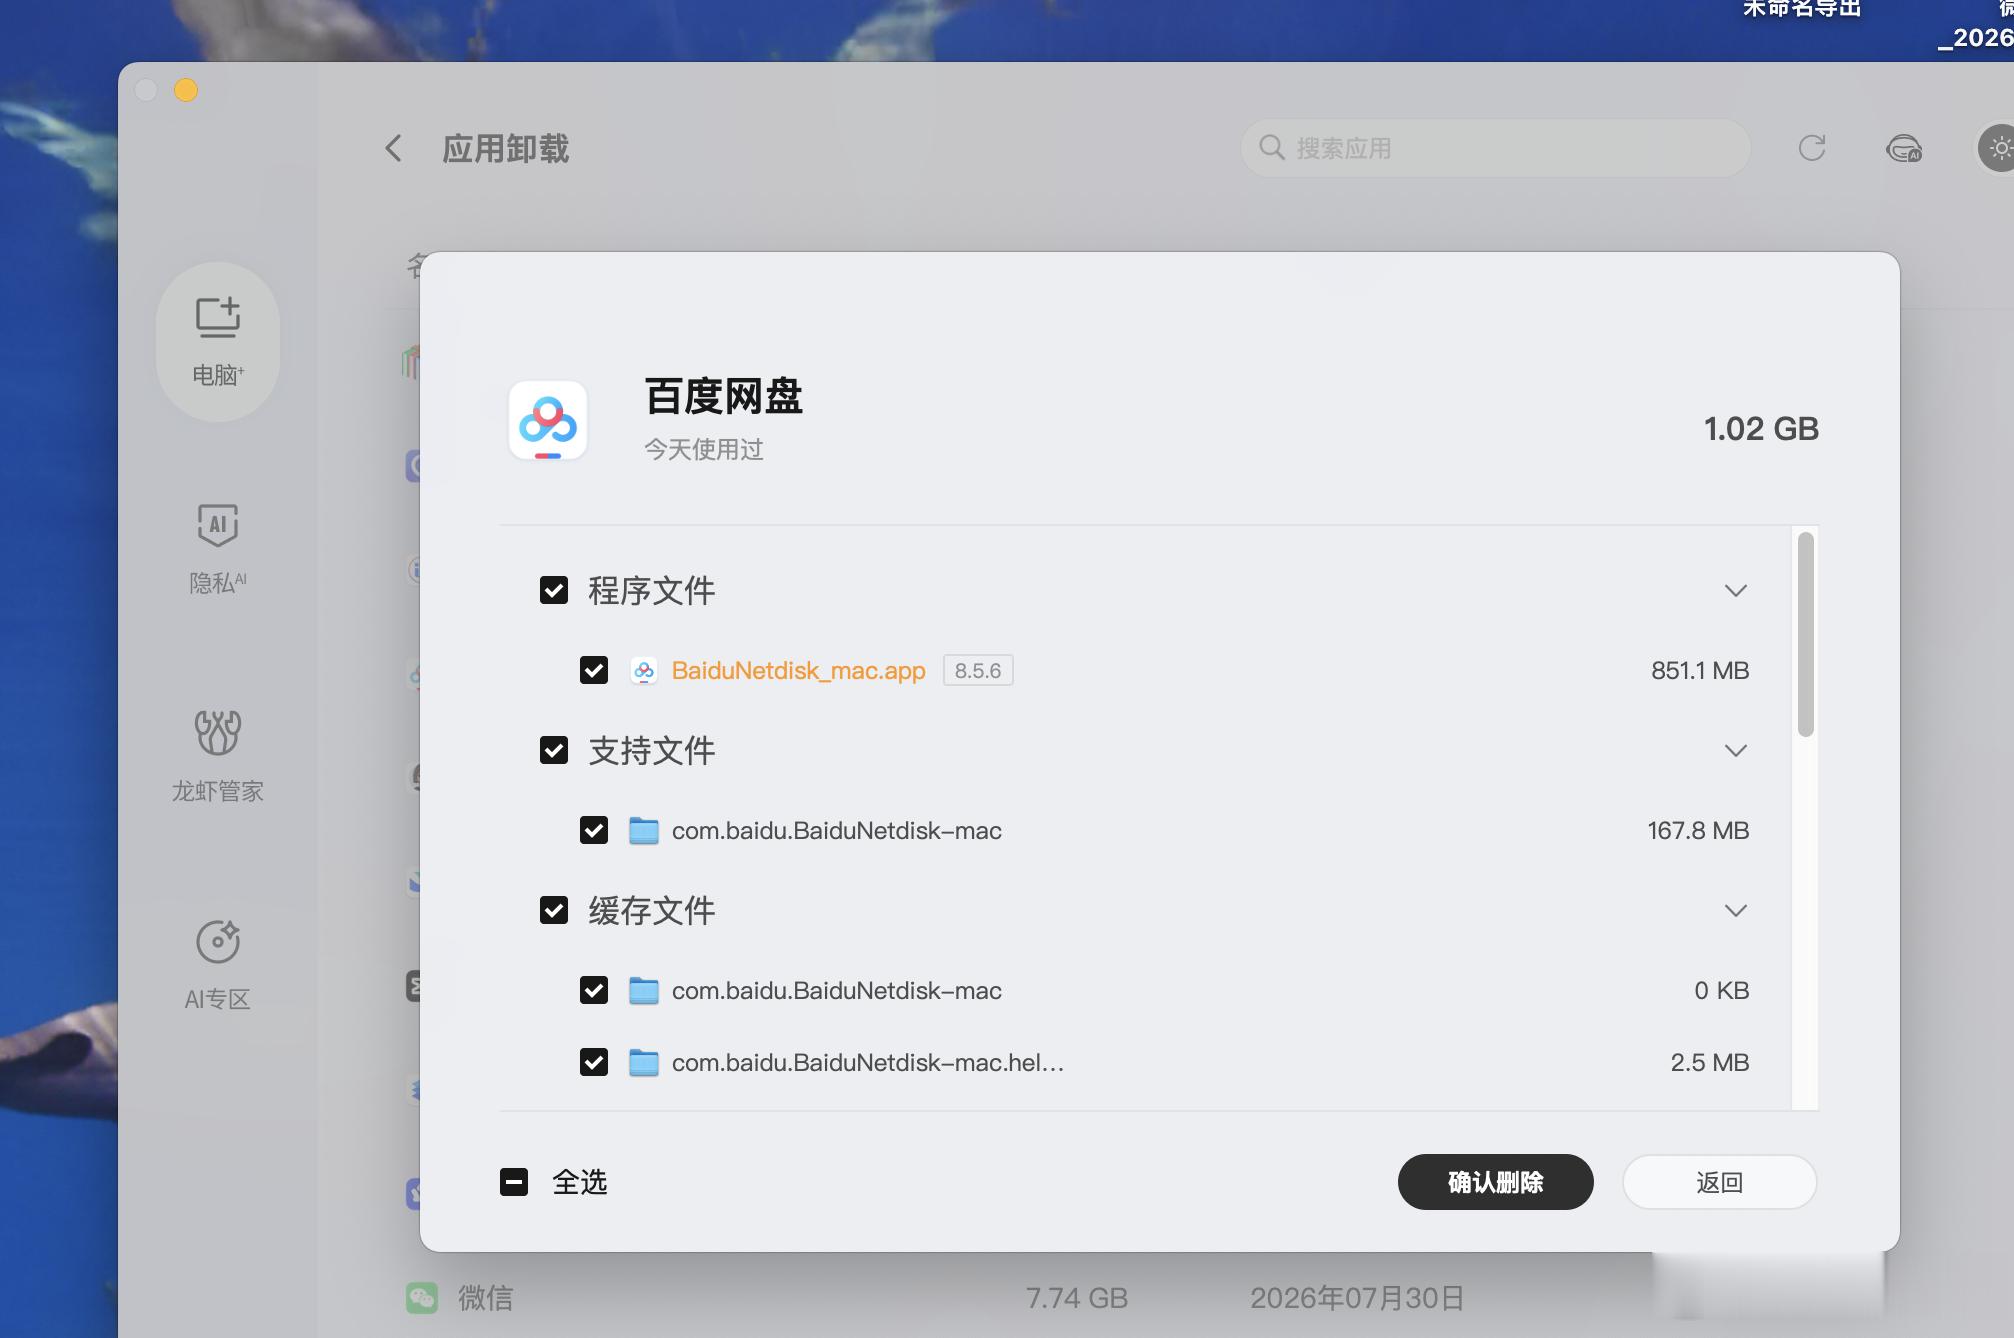Click the 微信 app icon in the list
Viewport: 2014px width, 1338px height.
(422, 1298)
